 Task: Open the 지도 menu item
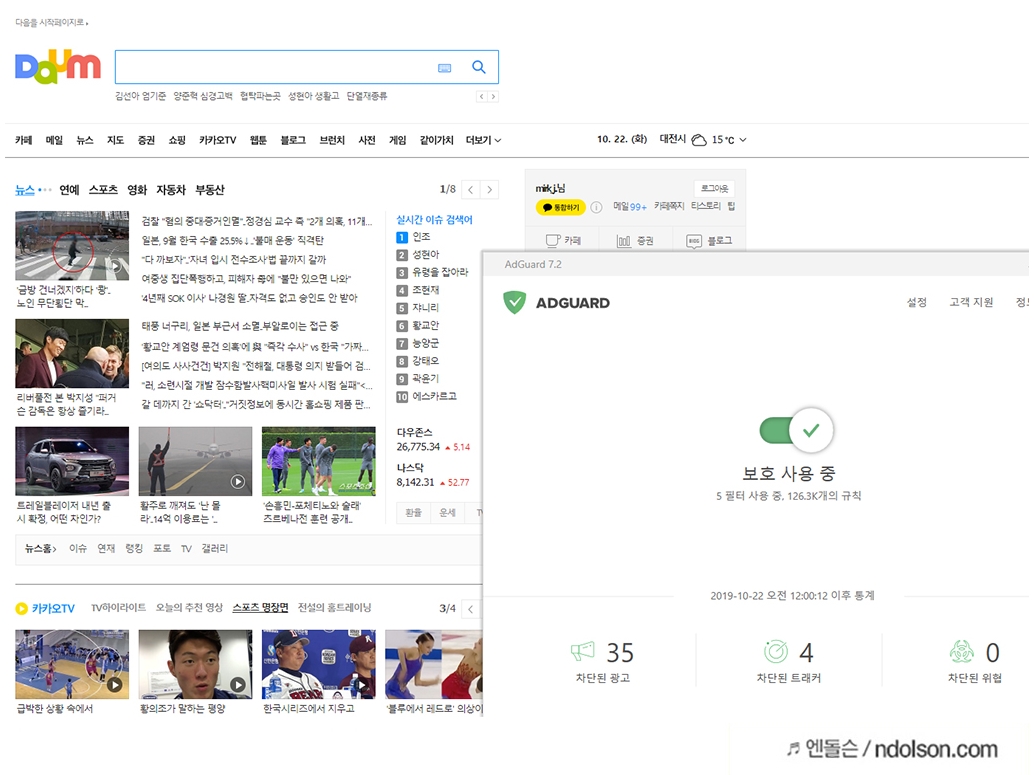(x=115, y=140)
